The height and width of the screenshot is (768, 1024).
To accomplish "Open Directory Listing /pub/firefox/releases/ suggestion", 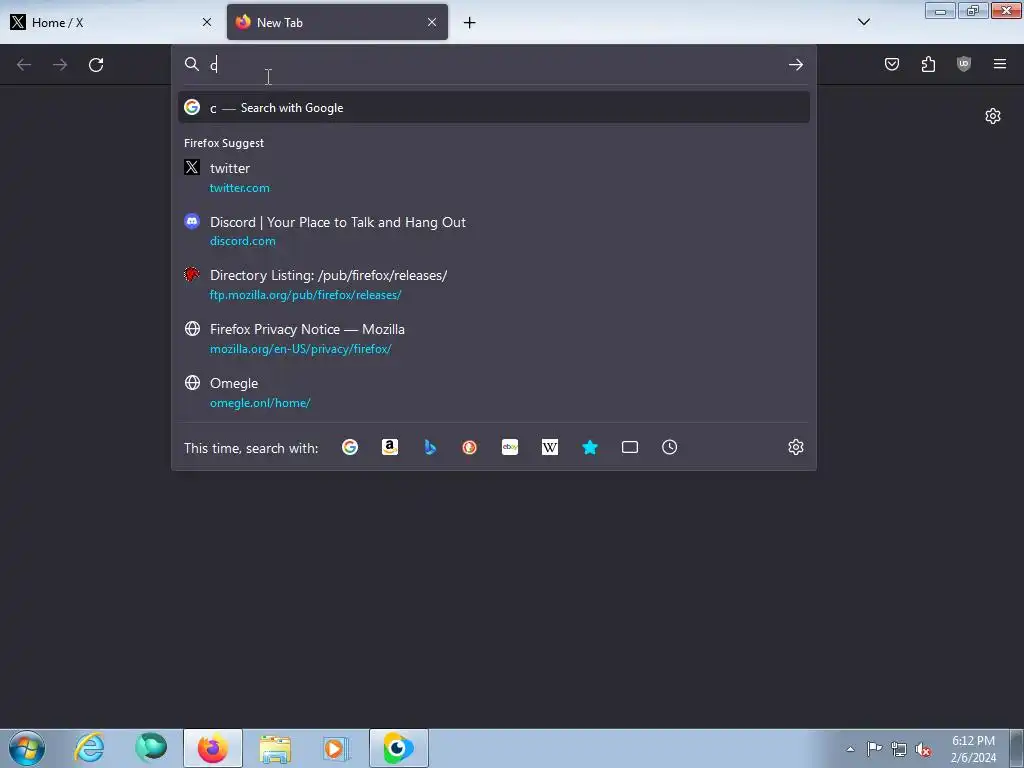I will (494, 285).
